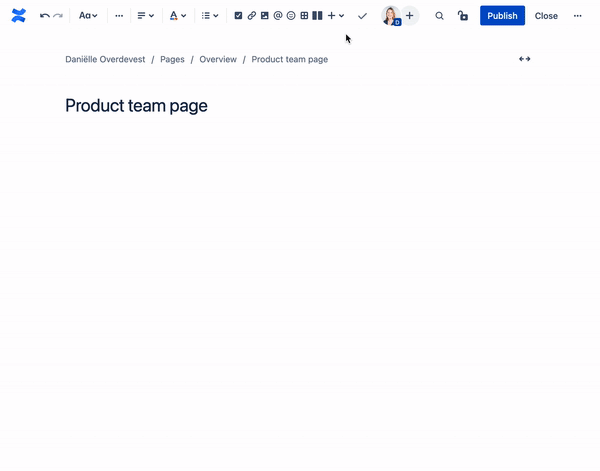Screen dimensions: 600x471
Task: Insert a table
Action: pyautogui.click(x=304, y=16)
